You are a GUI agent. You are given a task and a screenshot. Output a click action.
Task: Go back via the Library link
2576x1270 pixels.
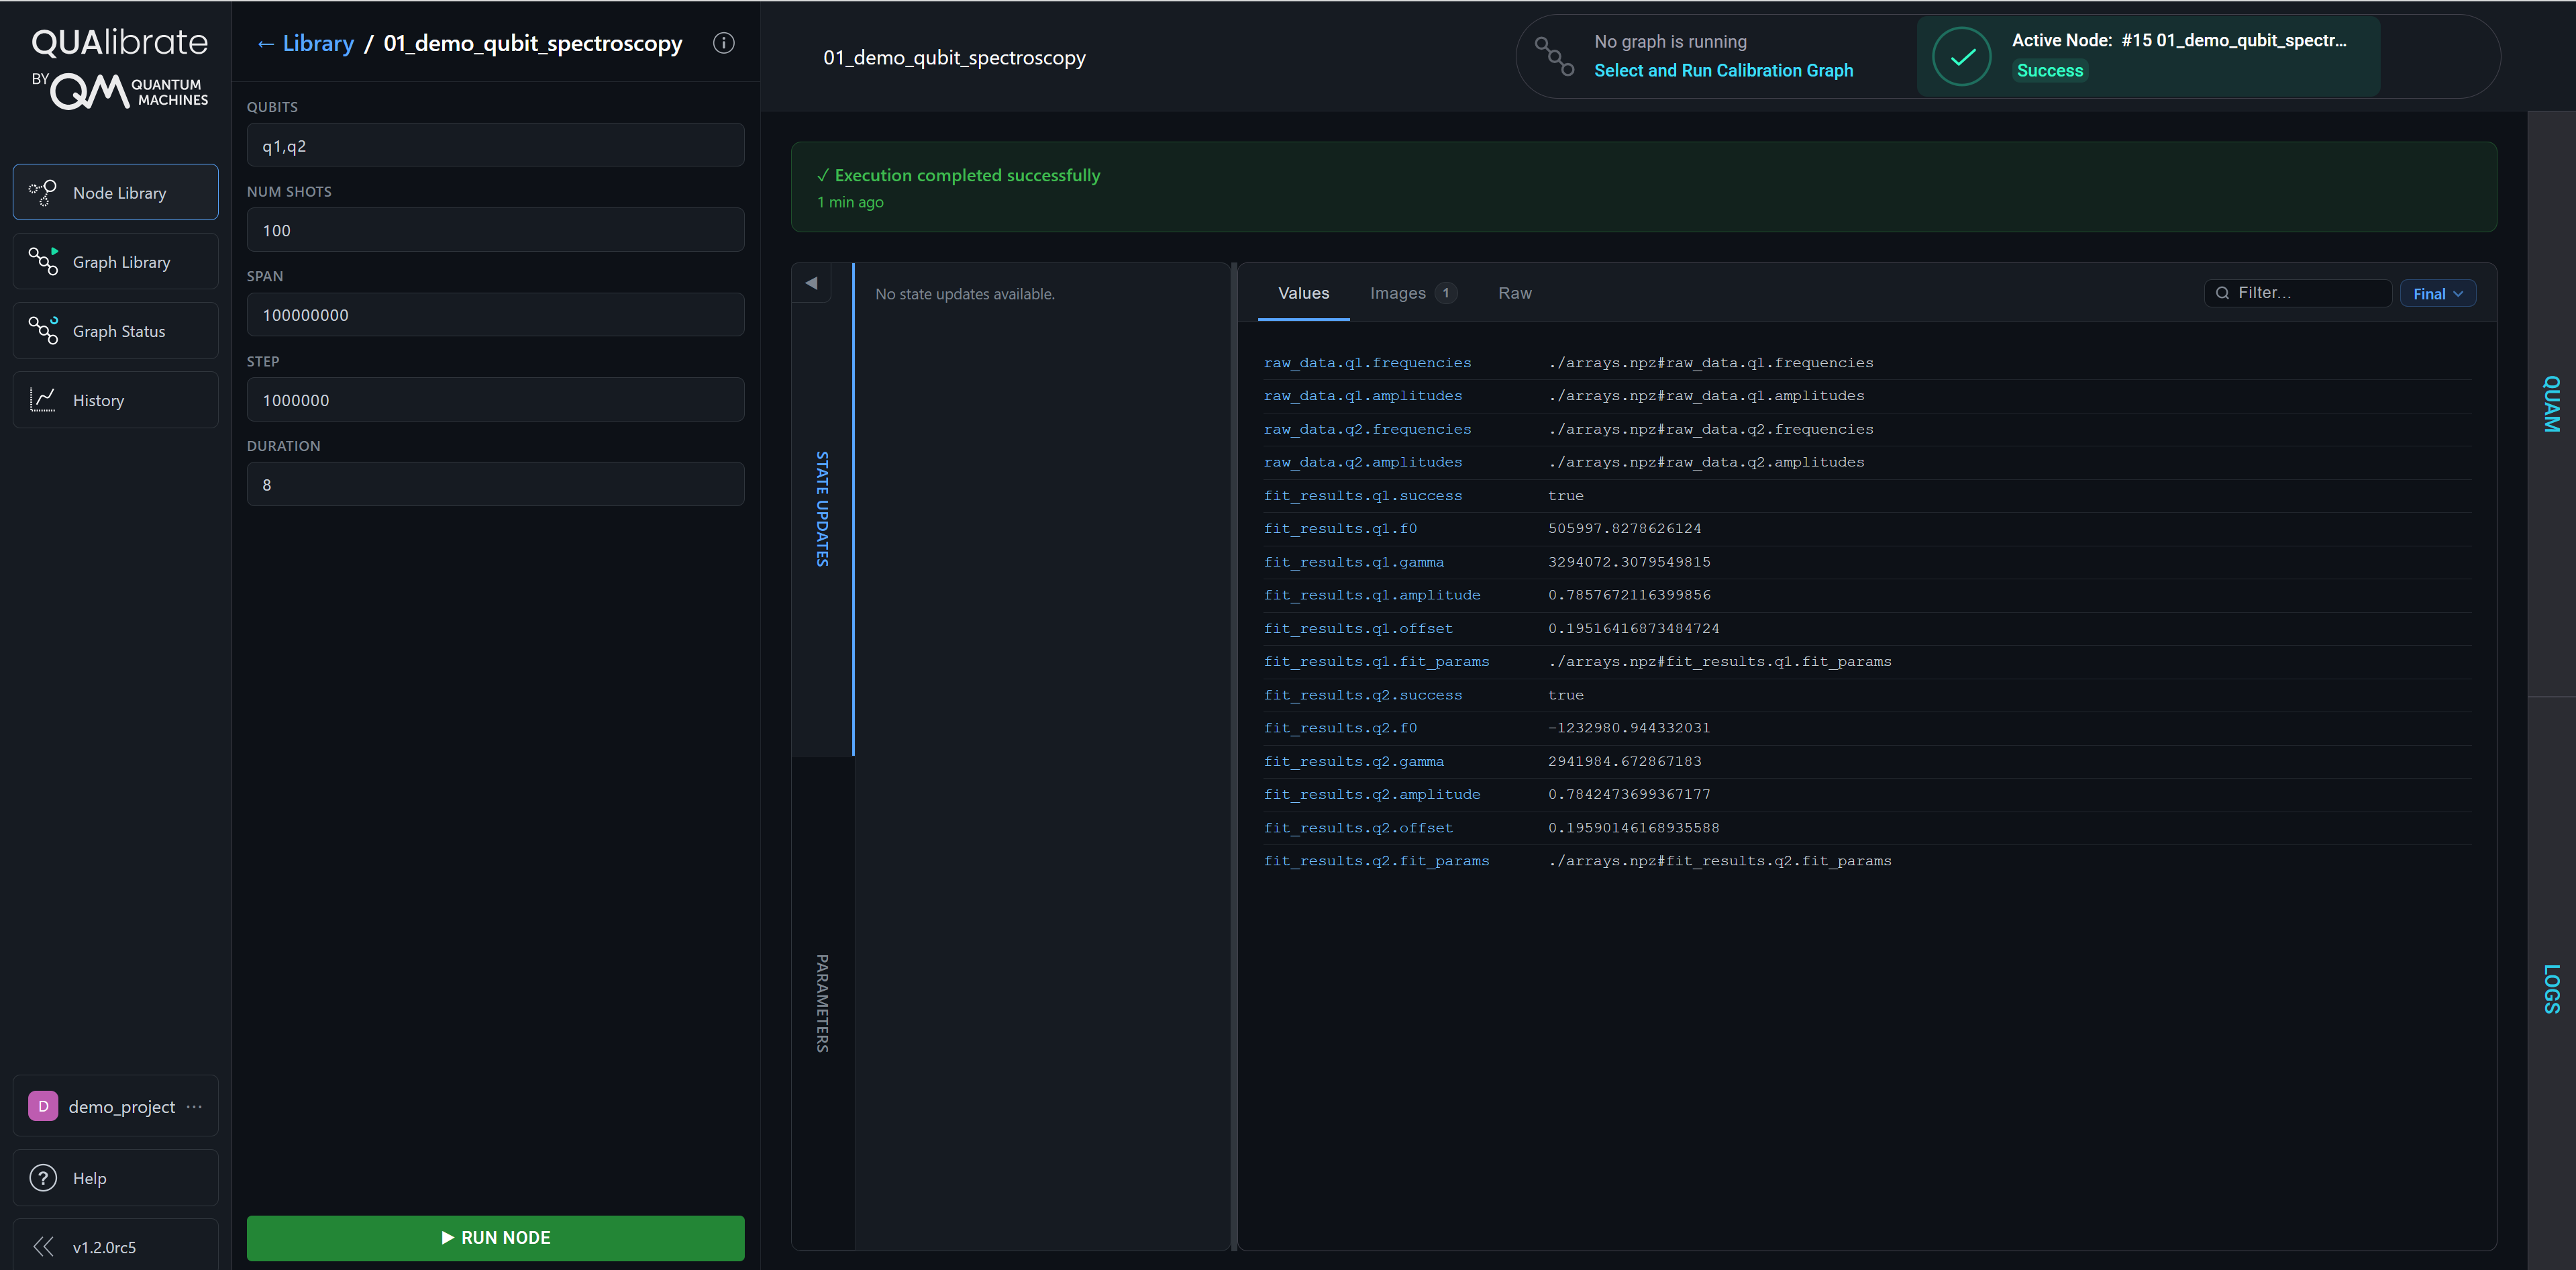click(x=306, y=43)
